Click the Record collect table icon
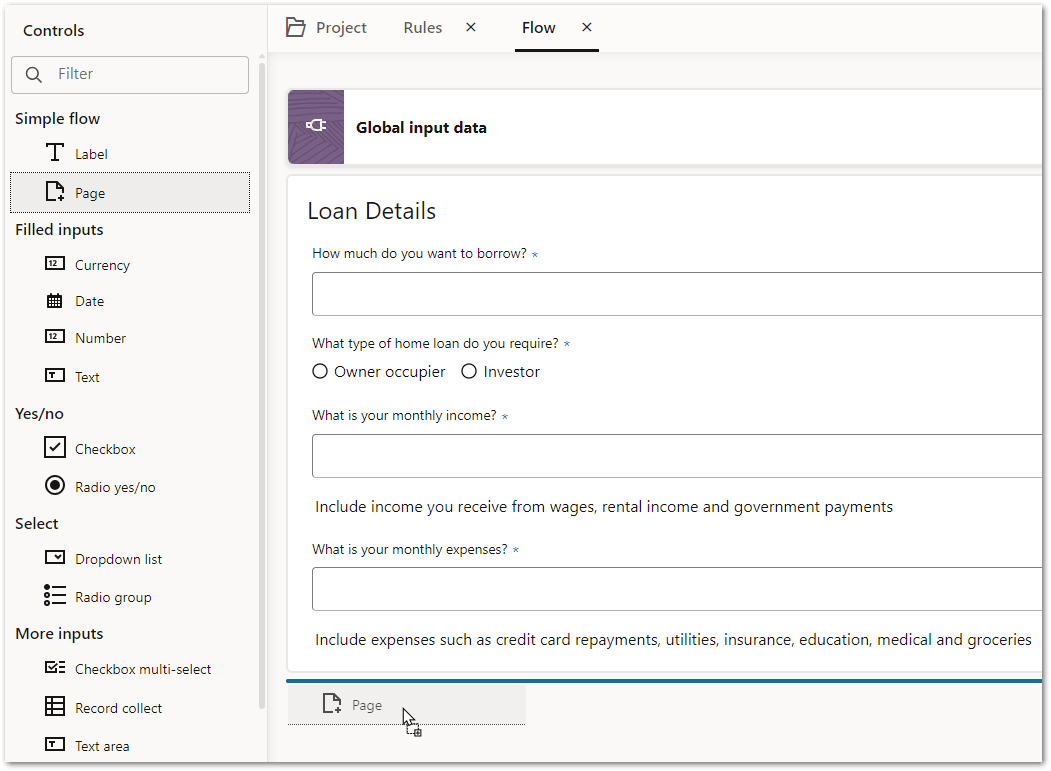The image size is (1051, 771). click(x=55, y=707)
